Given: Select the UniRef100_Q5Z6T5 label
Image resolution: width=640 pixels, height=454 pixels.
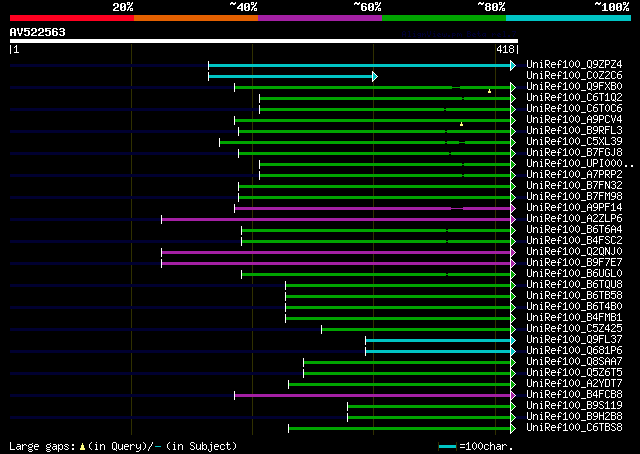Looking at the screenshot, I should (574, 373).
